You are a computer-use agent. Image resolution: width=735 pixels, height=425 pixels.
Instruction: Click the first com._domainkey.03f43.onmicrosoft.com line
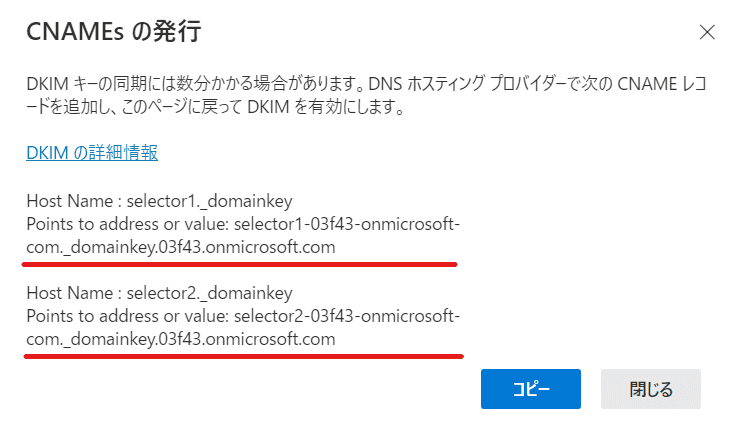[180, 245]
